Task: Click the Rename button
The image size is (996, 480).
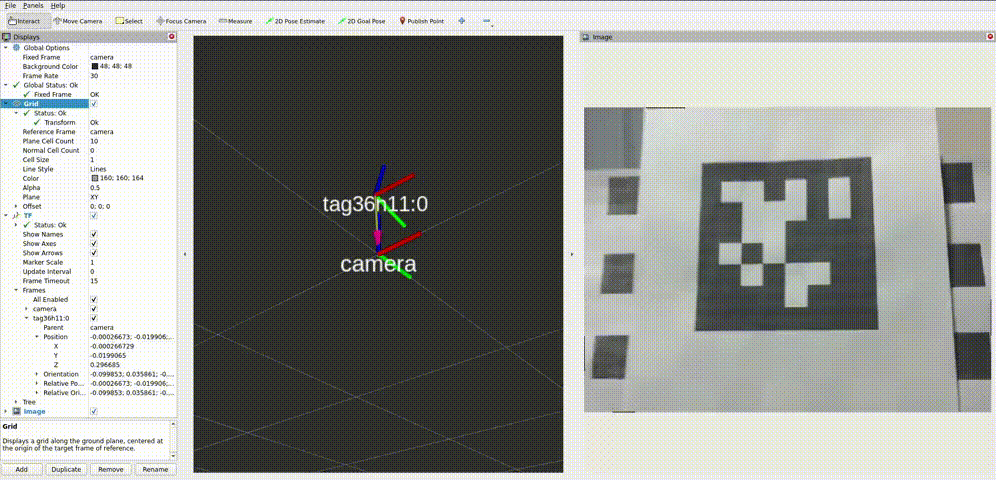Action: (155, 469)
